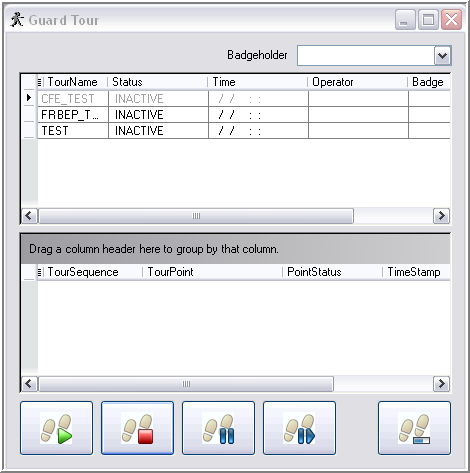The image size is (470, 473).
Task: Start tour with green play footsteps button
Action: coord(56,428)
